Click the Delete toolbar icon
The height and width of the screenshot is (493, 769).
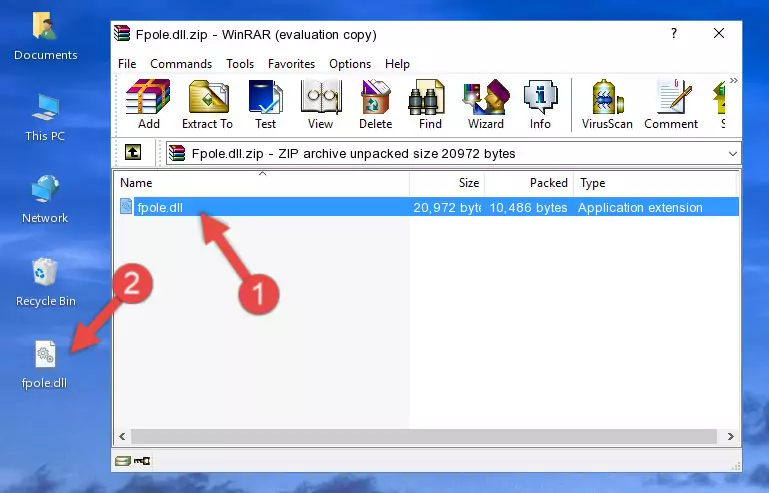tap(376, 104)
